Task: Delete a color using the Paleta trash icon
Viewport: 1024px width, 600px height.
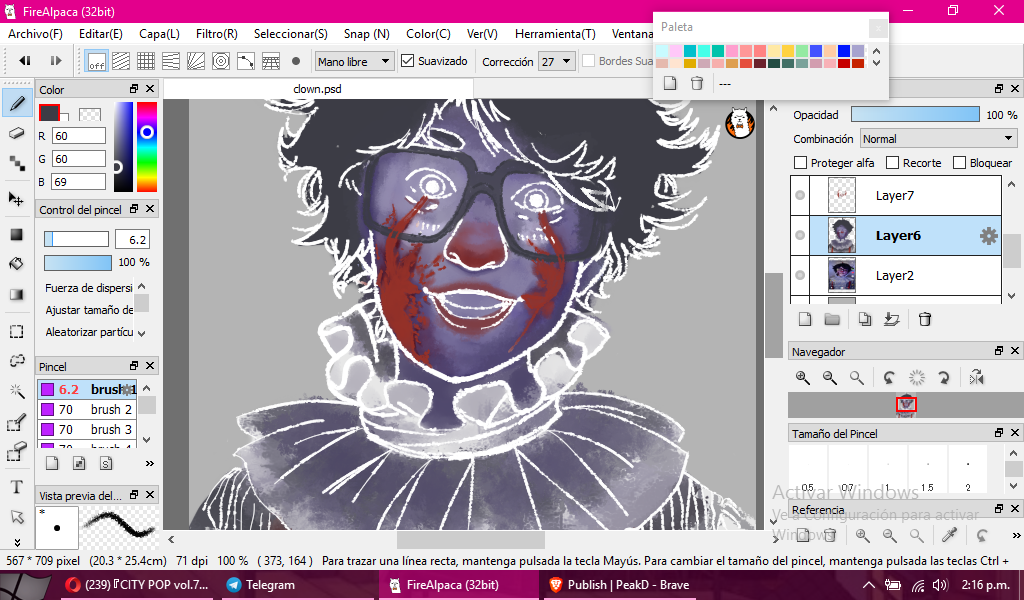Action: (697, 84)
